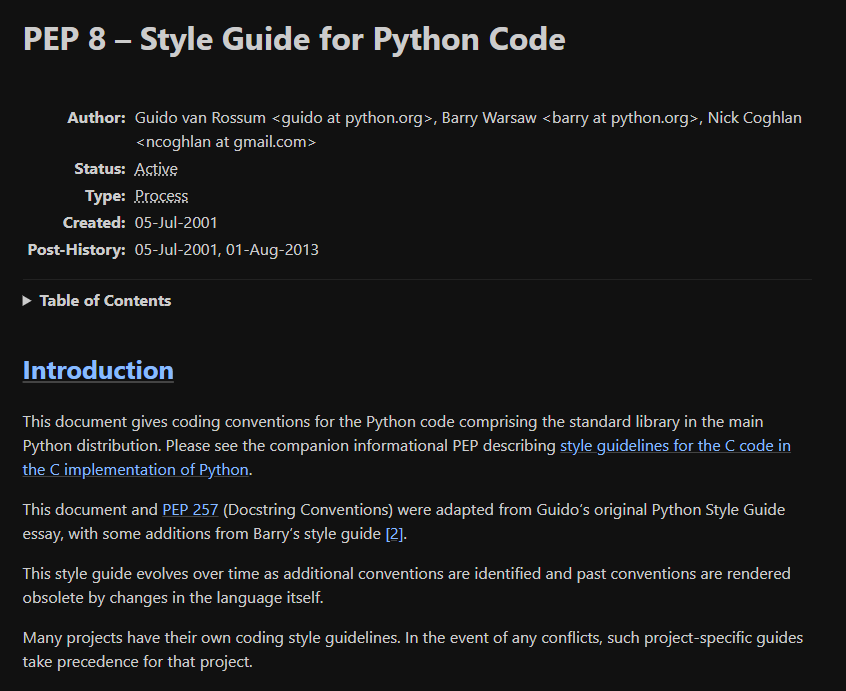The height and width of the screenshot is (691, 846).
Task: Open the Introduction section heading link
Action: click(x=98, y=371)
